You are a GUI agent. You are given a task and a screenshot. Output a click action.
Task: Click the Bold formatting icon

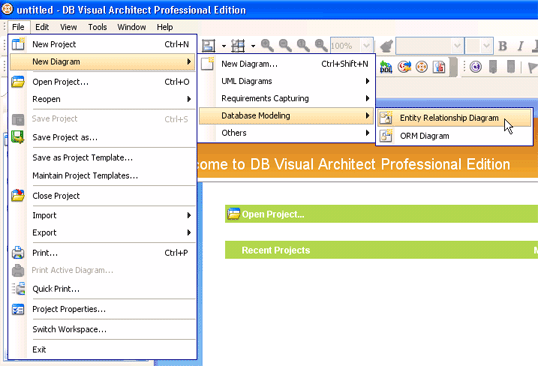pos(503,46)
